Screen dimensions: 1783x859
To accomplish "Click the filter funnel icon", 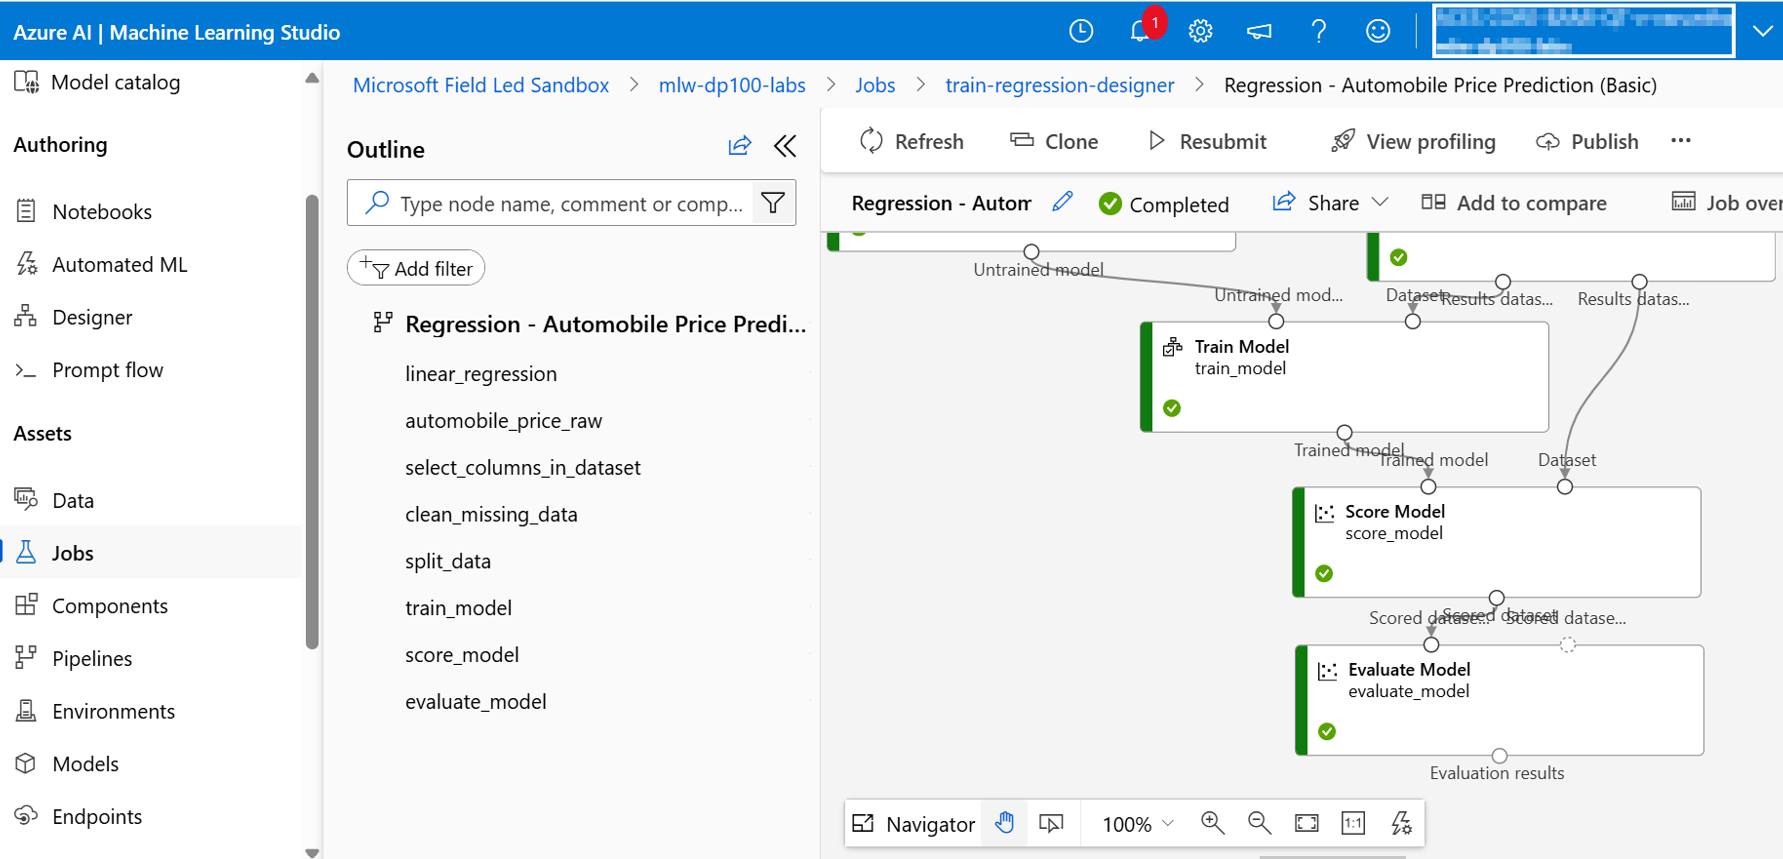I will (x=773, y=203).
